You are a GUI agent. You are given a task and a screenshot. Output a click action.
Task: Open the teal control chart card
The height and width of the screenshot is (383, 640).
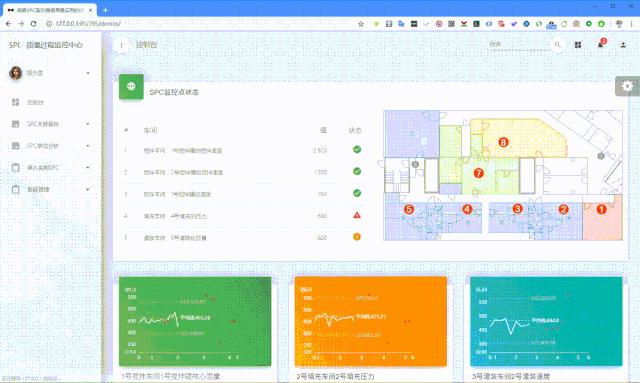(x=546, y=321)
